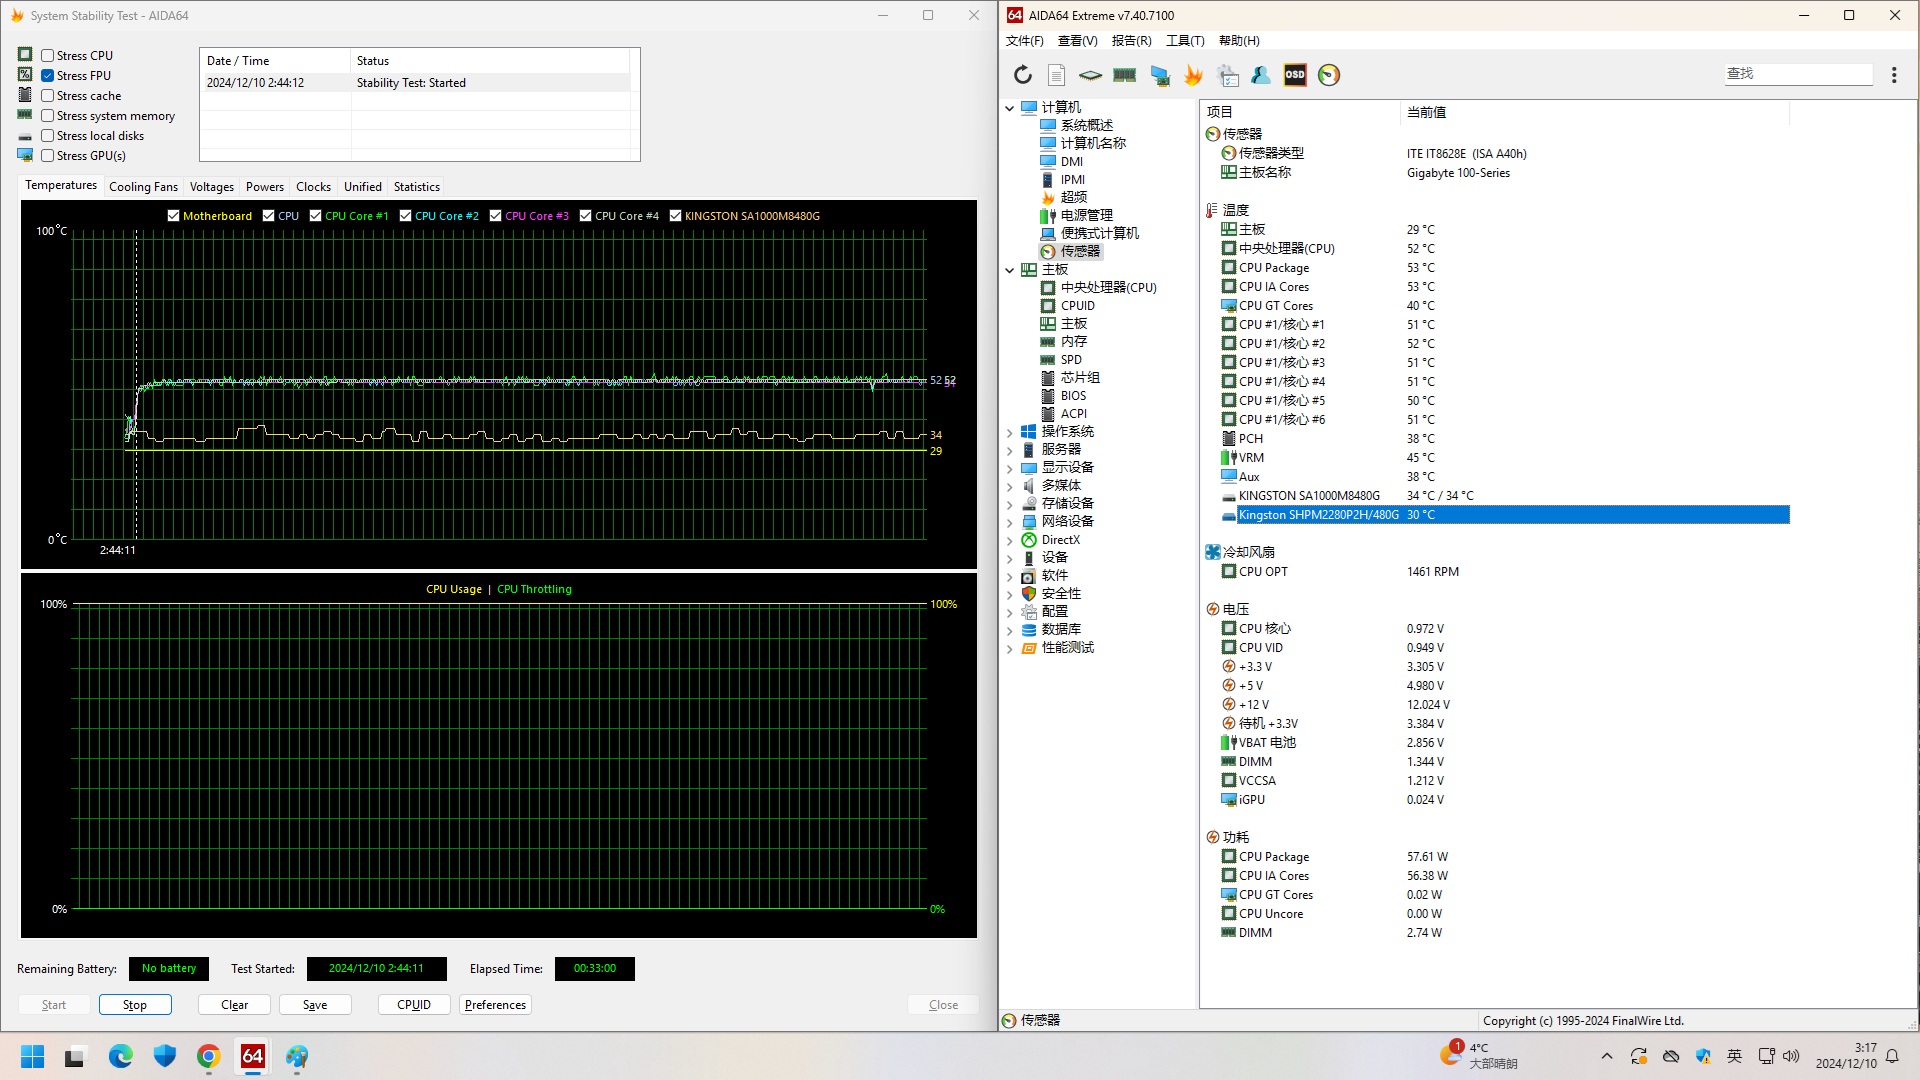Open the preferences gear-checklist toolbar icon
1920x1080 pixels.
click(x=1227, y=75)
